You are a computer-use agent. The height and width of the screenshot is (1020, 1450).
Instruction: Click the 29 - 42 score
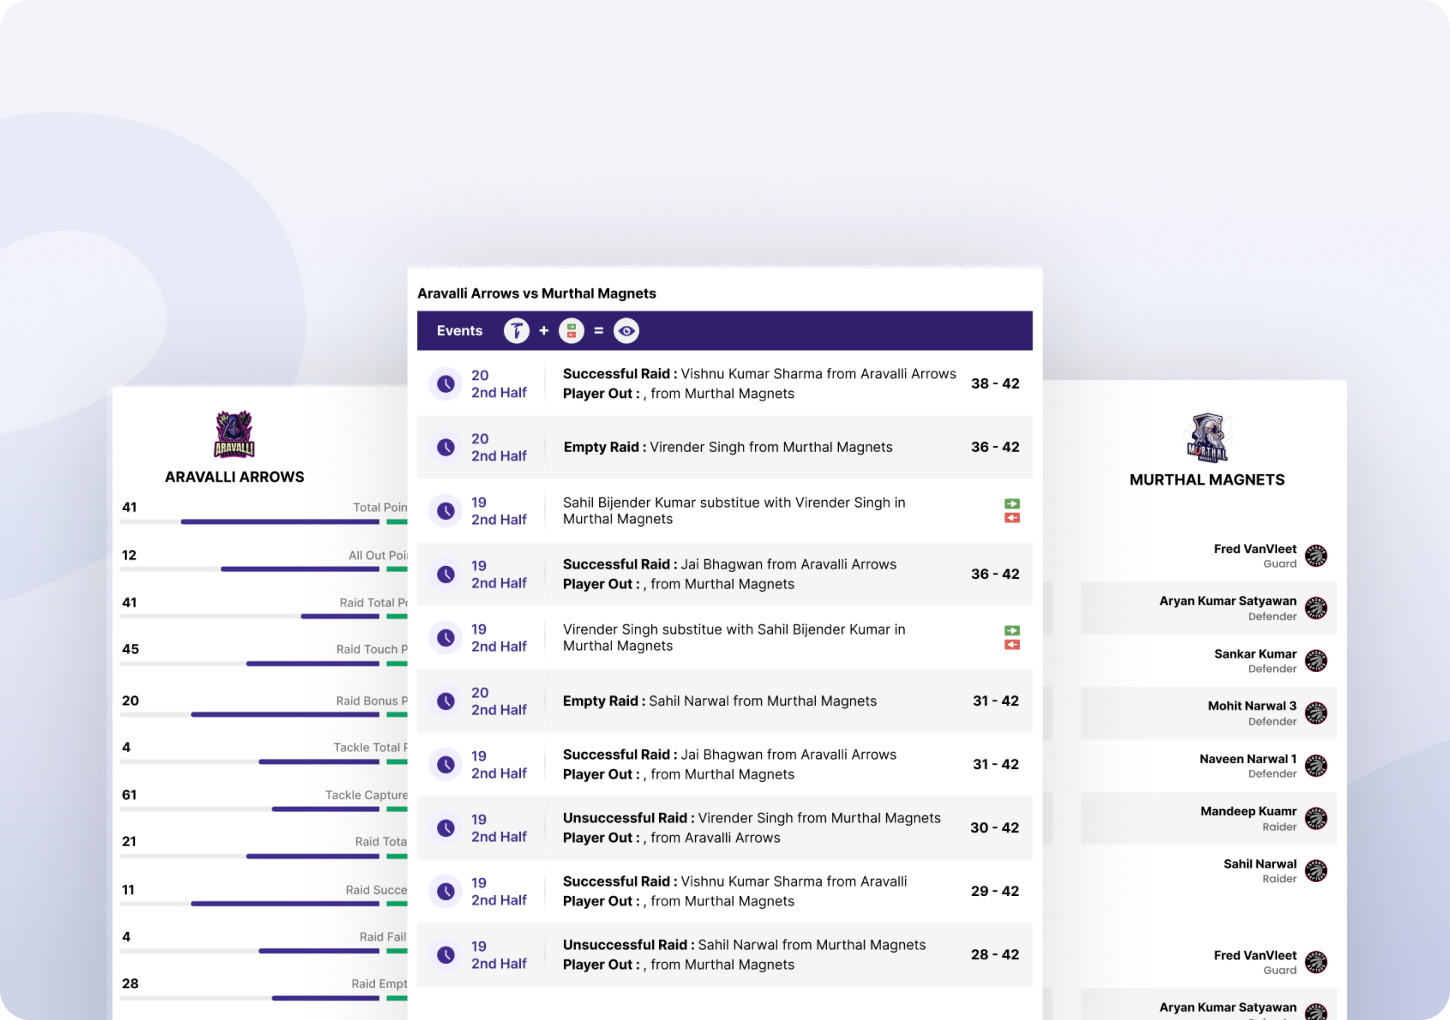pyautogui.click(x=995, y=891)
